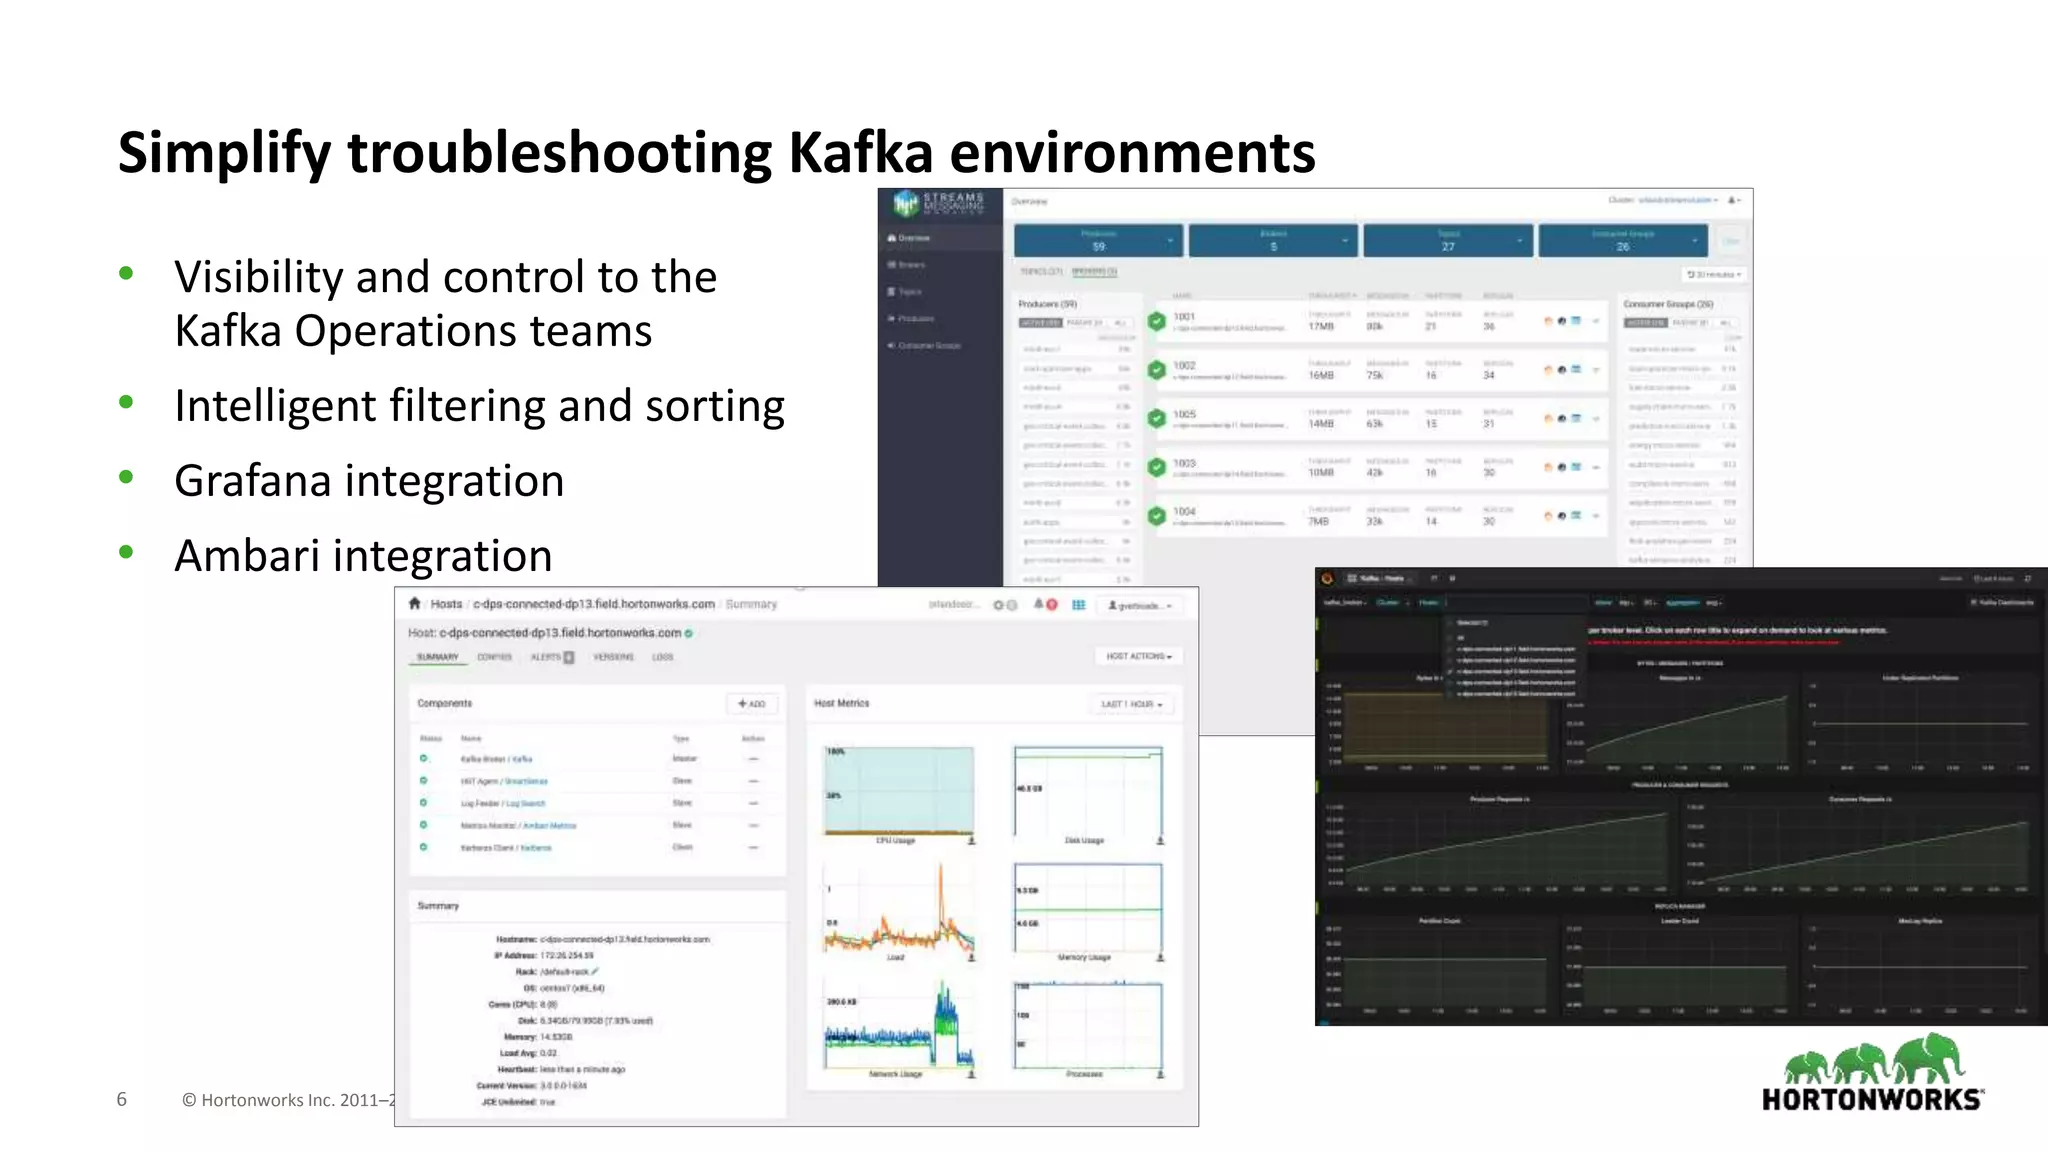Image resolution: width=2048 pixels, height=1152 pixels.
Task: Open the CPU Usage metric graph
Action: [x=899, y=790]
